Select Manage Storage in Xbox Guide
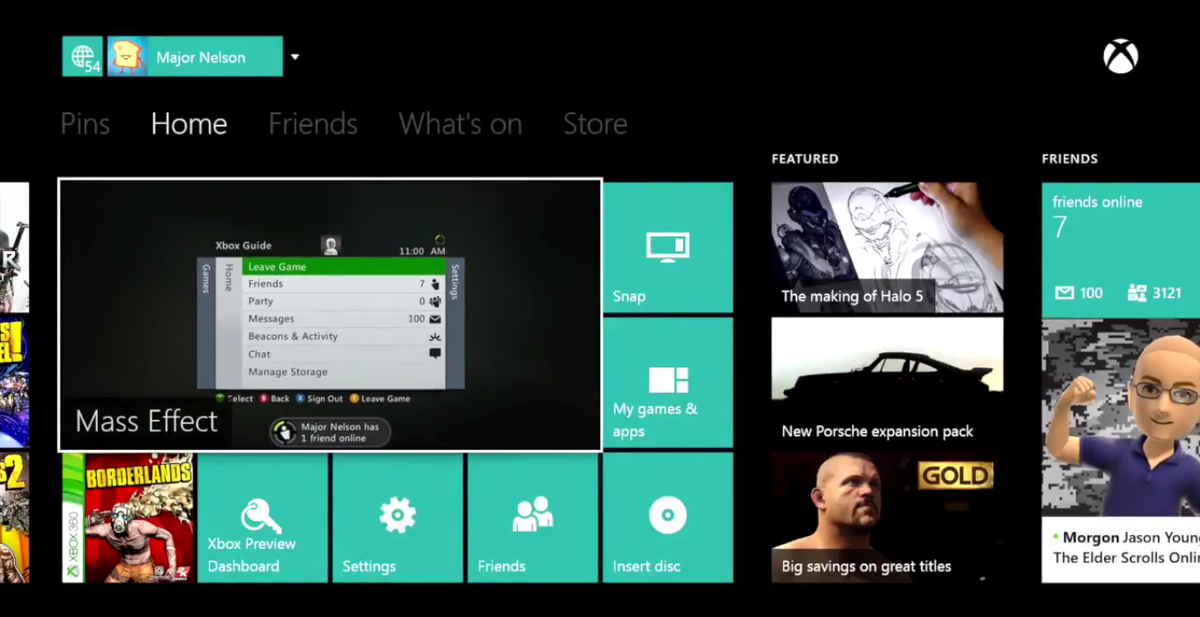Viewport: 1200px width, 617px height. pos(344,372)
